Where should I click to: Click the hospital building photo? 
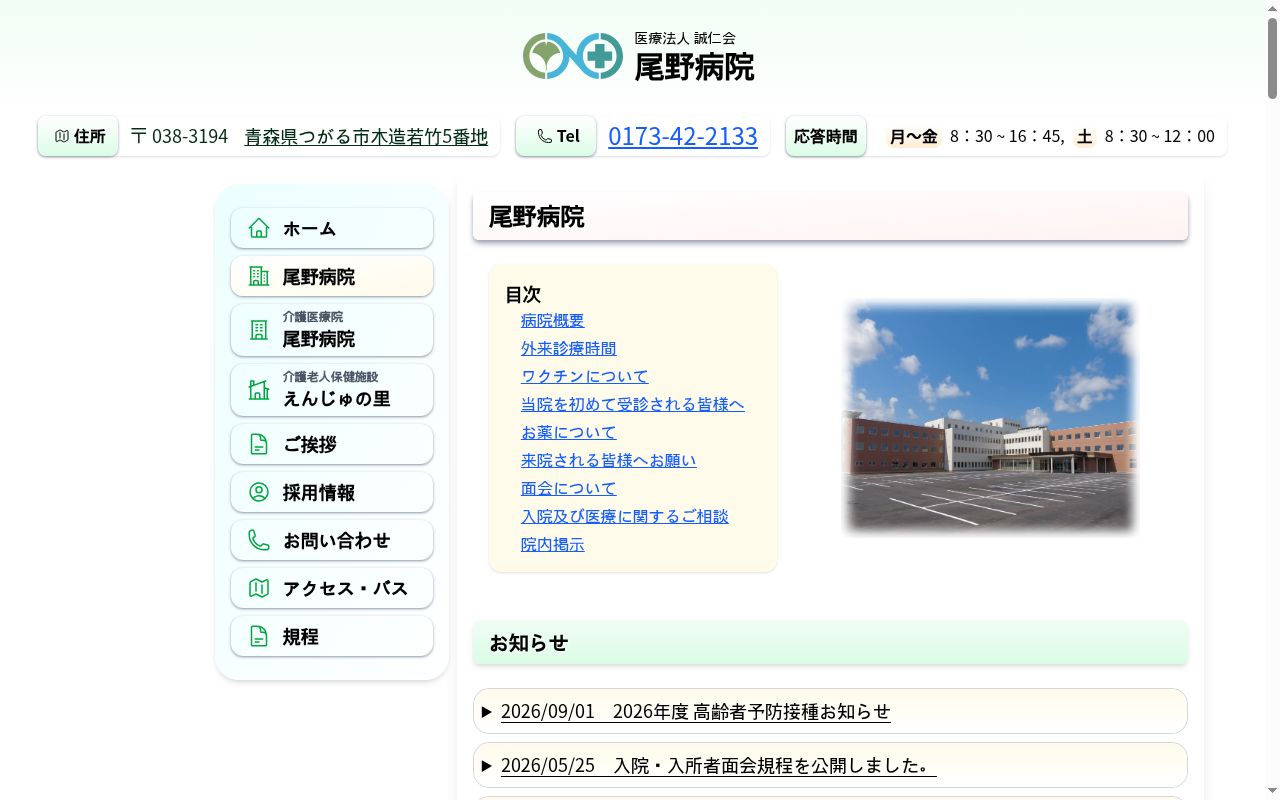(x=990, y=418)
